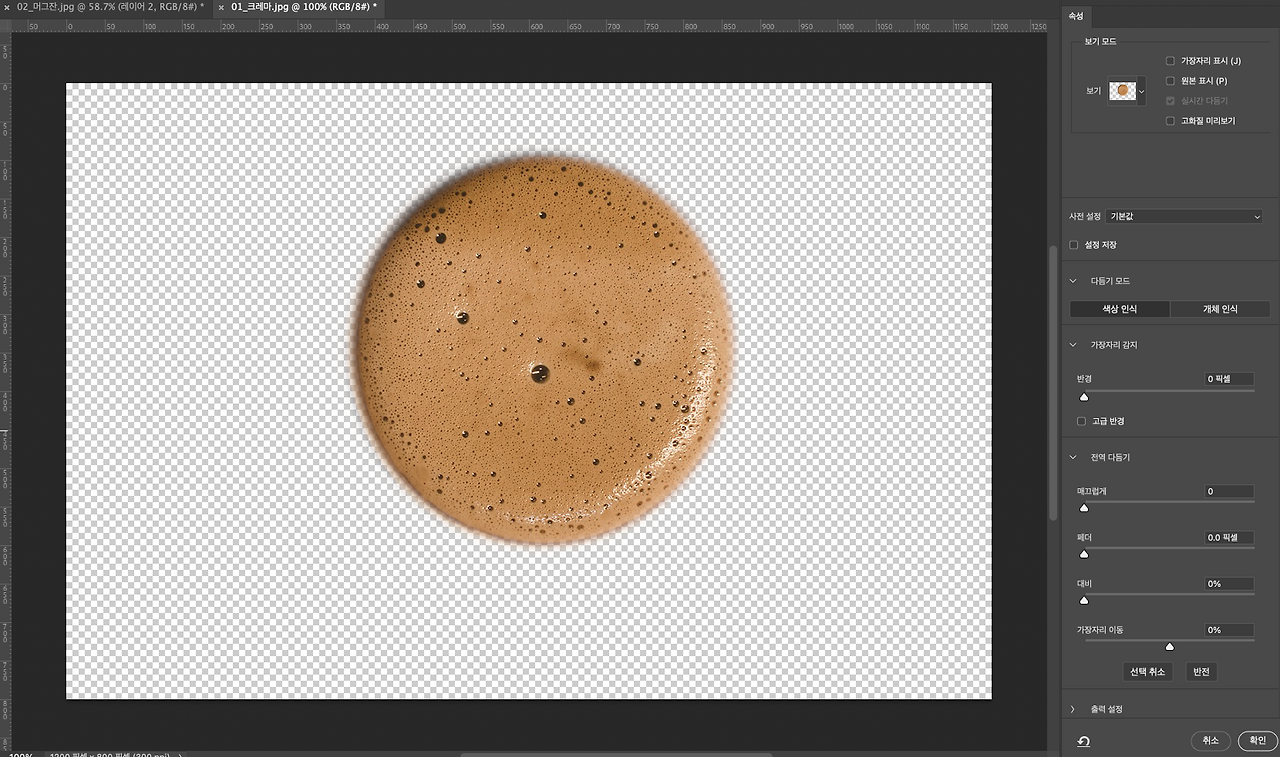Collapse the 다듬기 모드 section
The width and height of the screenshot is (1280, 757).
(1073, 281)
